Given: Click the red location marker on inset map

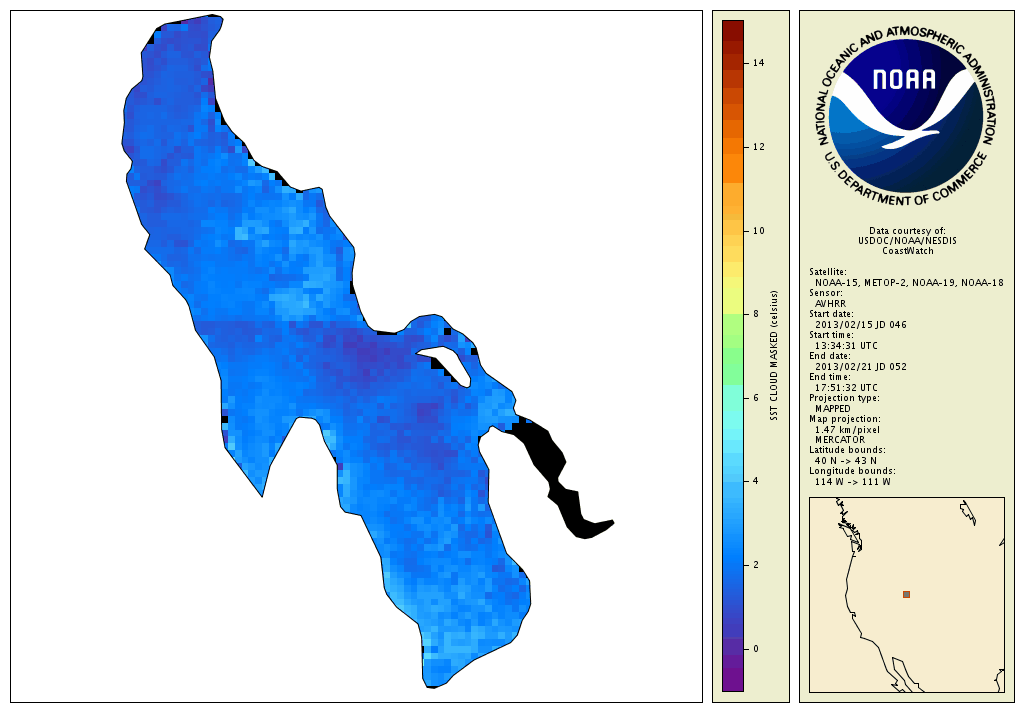Looking at the screenshot, I should coord(906,594).
